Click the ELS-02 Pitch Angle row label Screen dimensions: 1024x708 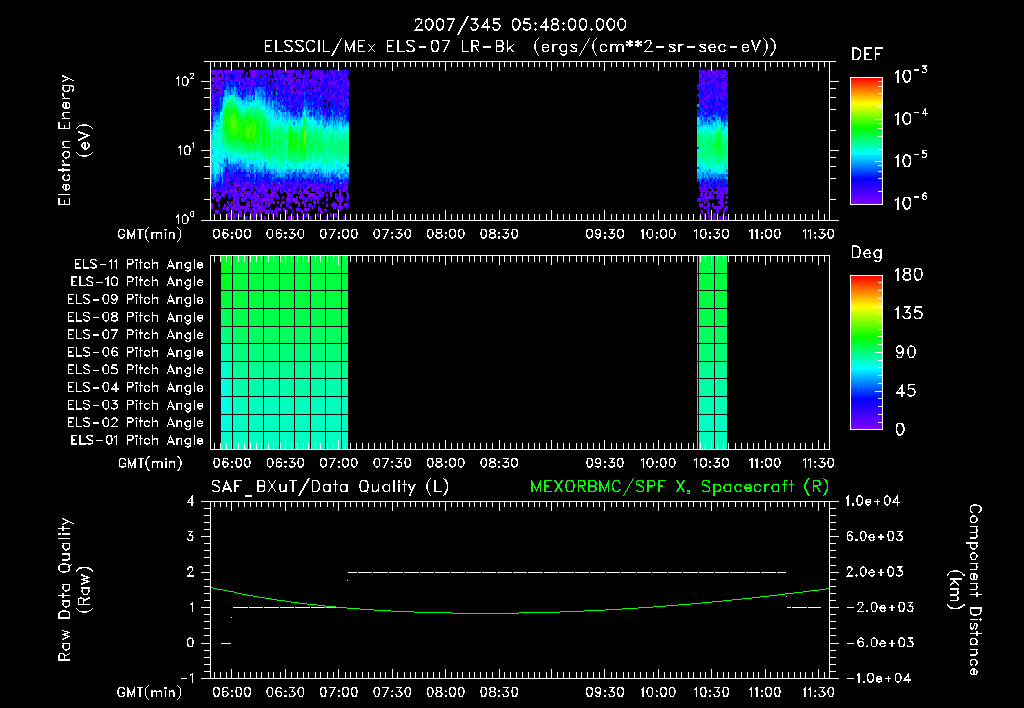tap(135, 423)
